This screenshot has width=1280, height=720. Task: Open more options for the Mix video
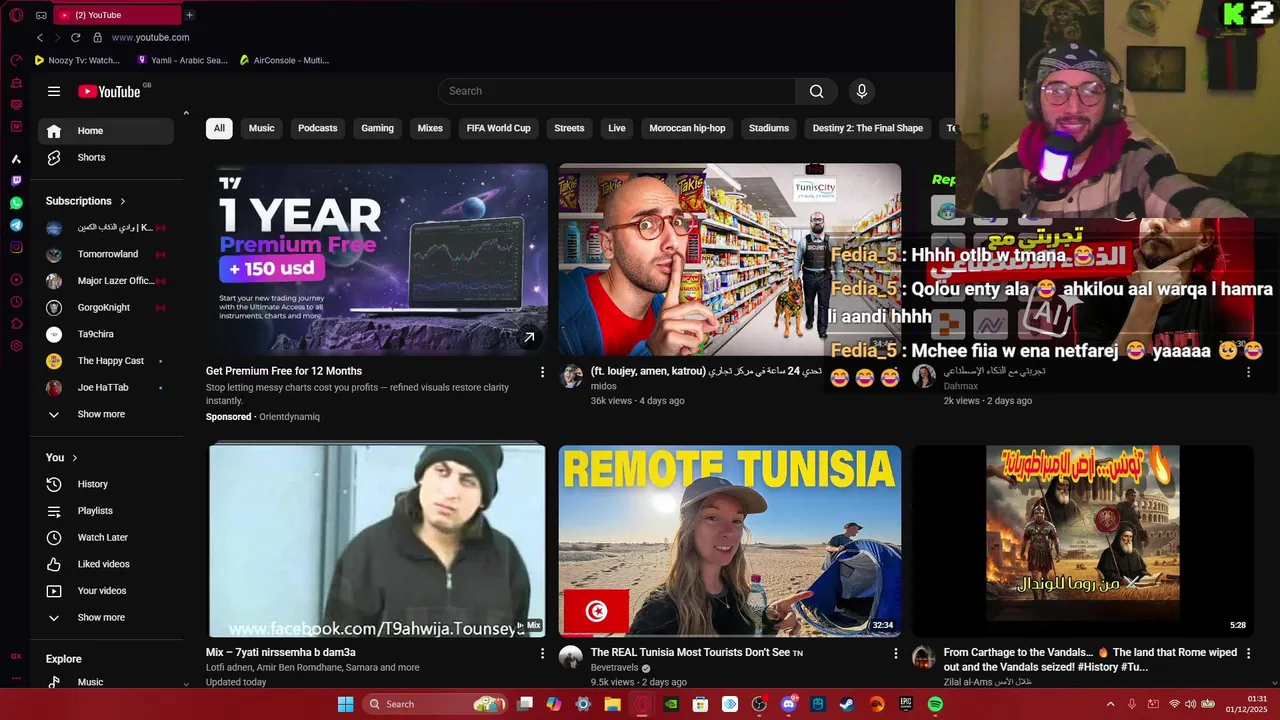point(543,653)
